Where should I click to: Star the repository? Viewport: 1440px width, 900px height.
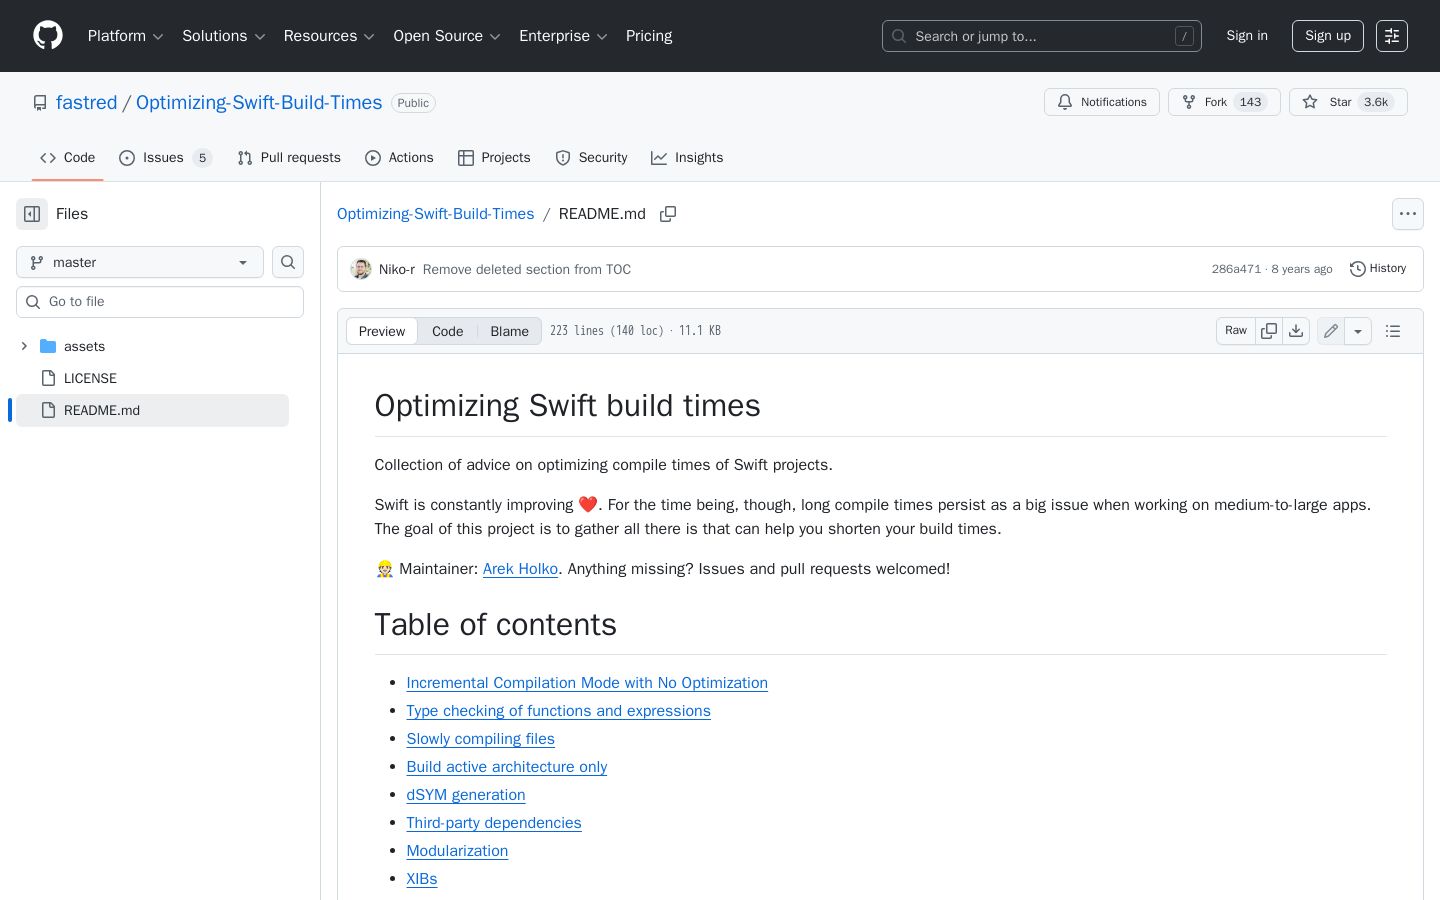[x=1348, y=102]
